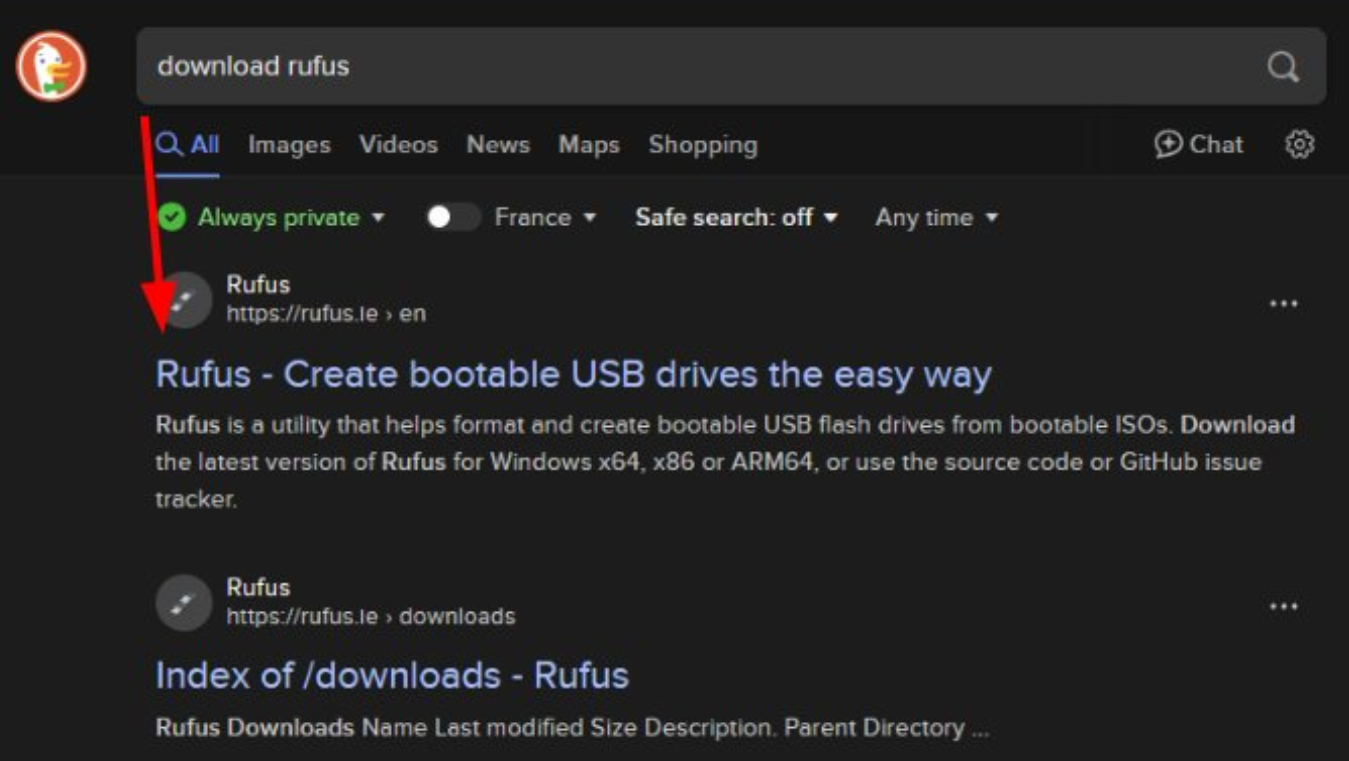Open the Safe search: off dropdown
Viewport: 1349px width, 761px height.
pyautogui.click(x=736, y=217)
